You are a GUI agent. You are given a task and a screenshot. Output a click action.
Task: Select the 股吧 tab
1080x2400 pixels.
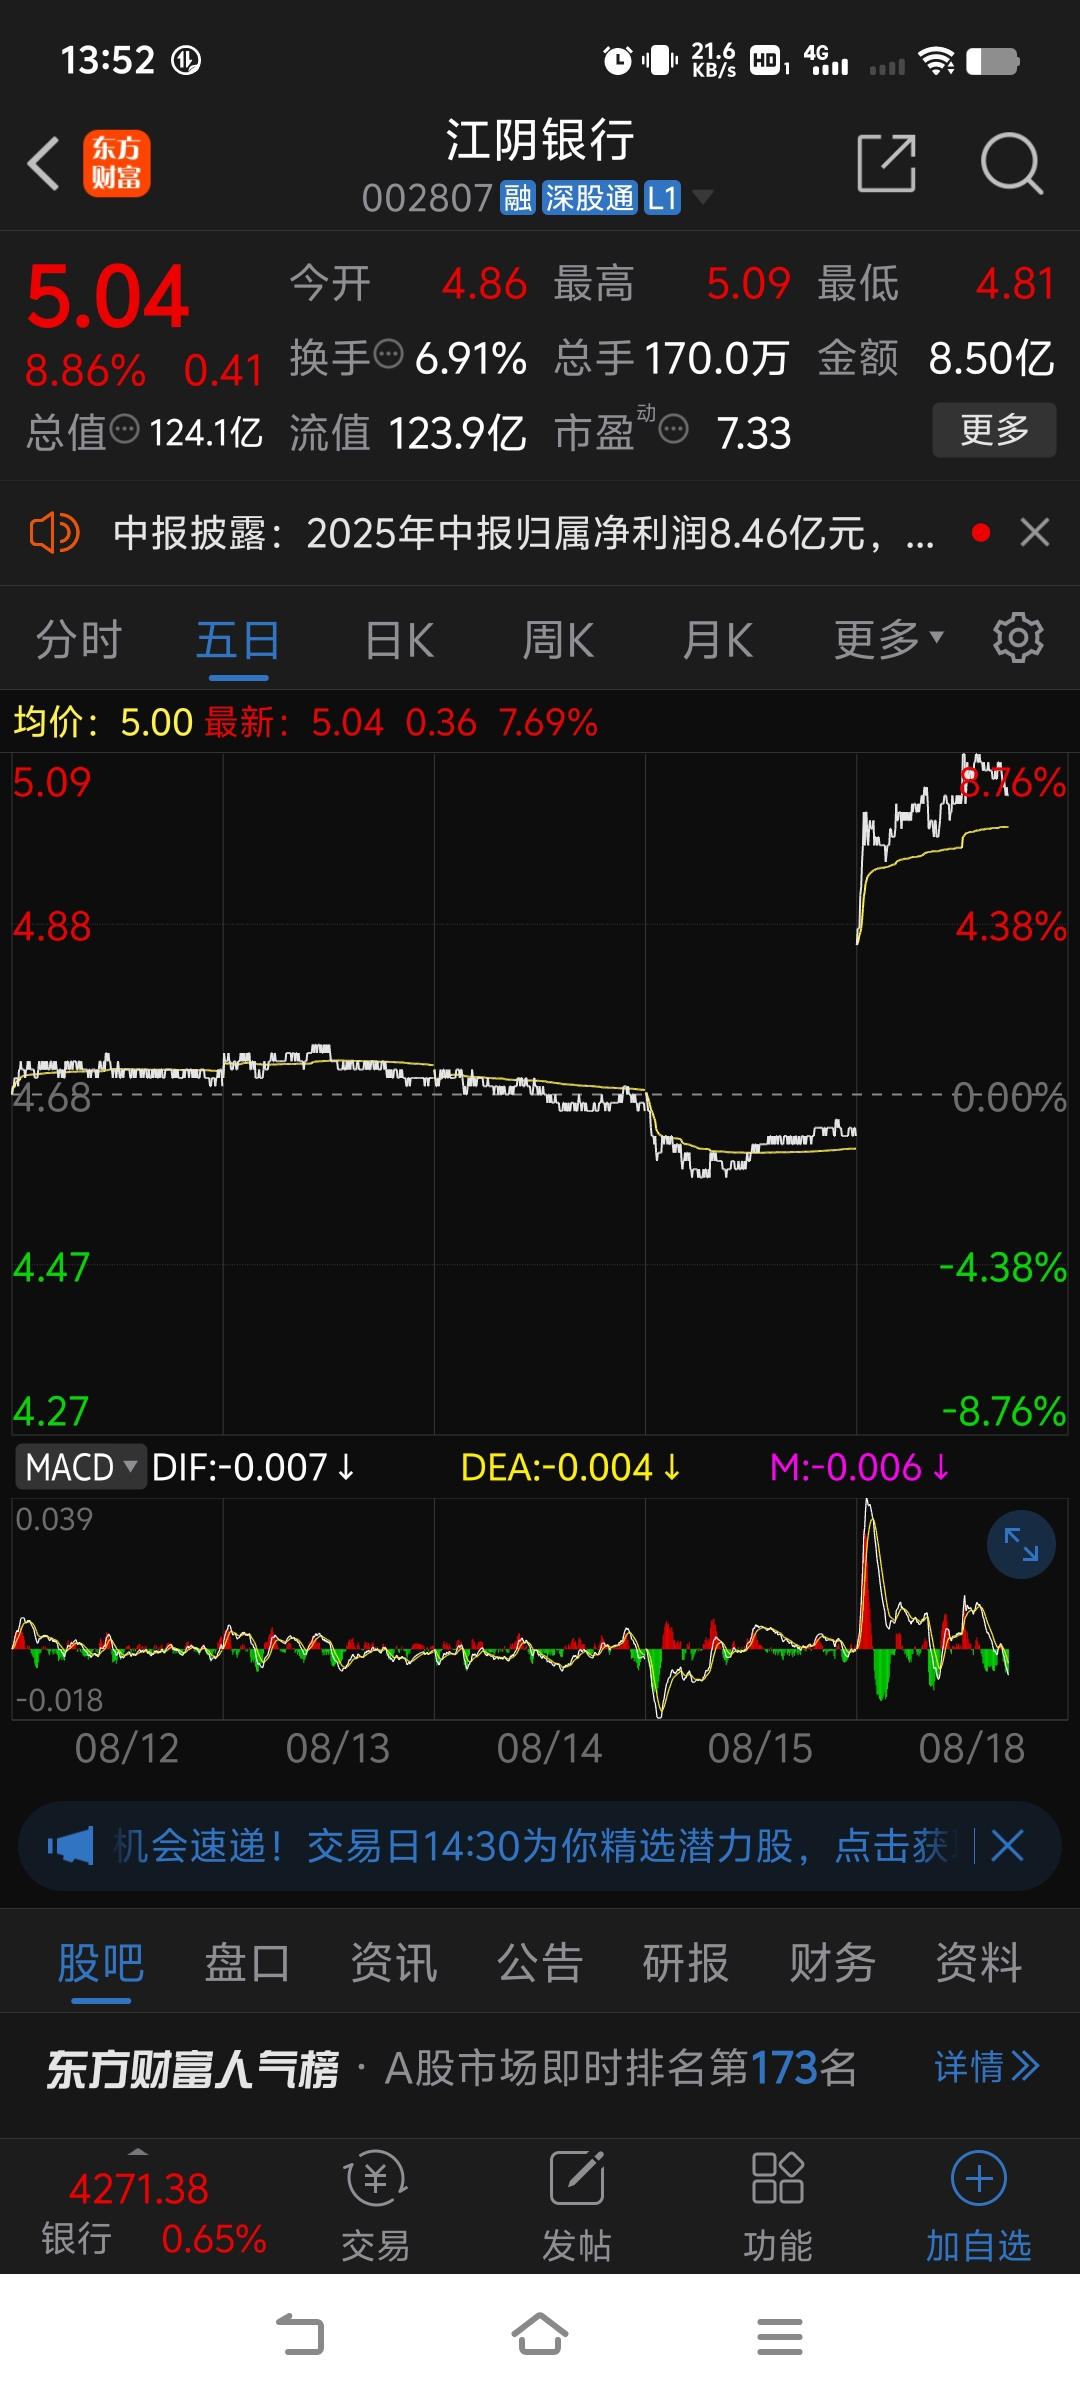[x=101, y=1963]
